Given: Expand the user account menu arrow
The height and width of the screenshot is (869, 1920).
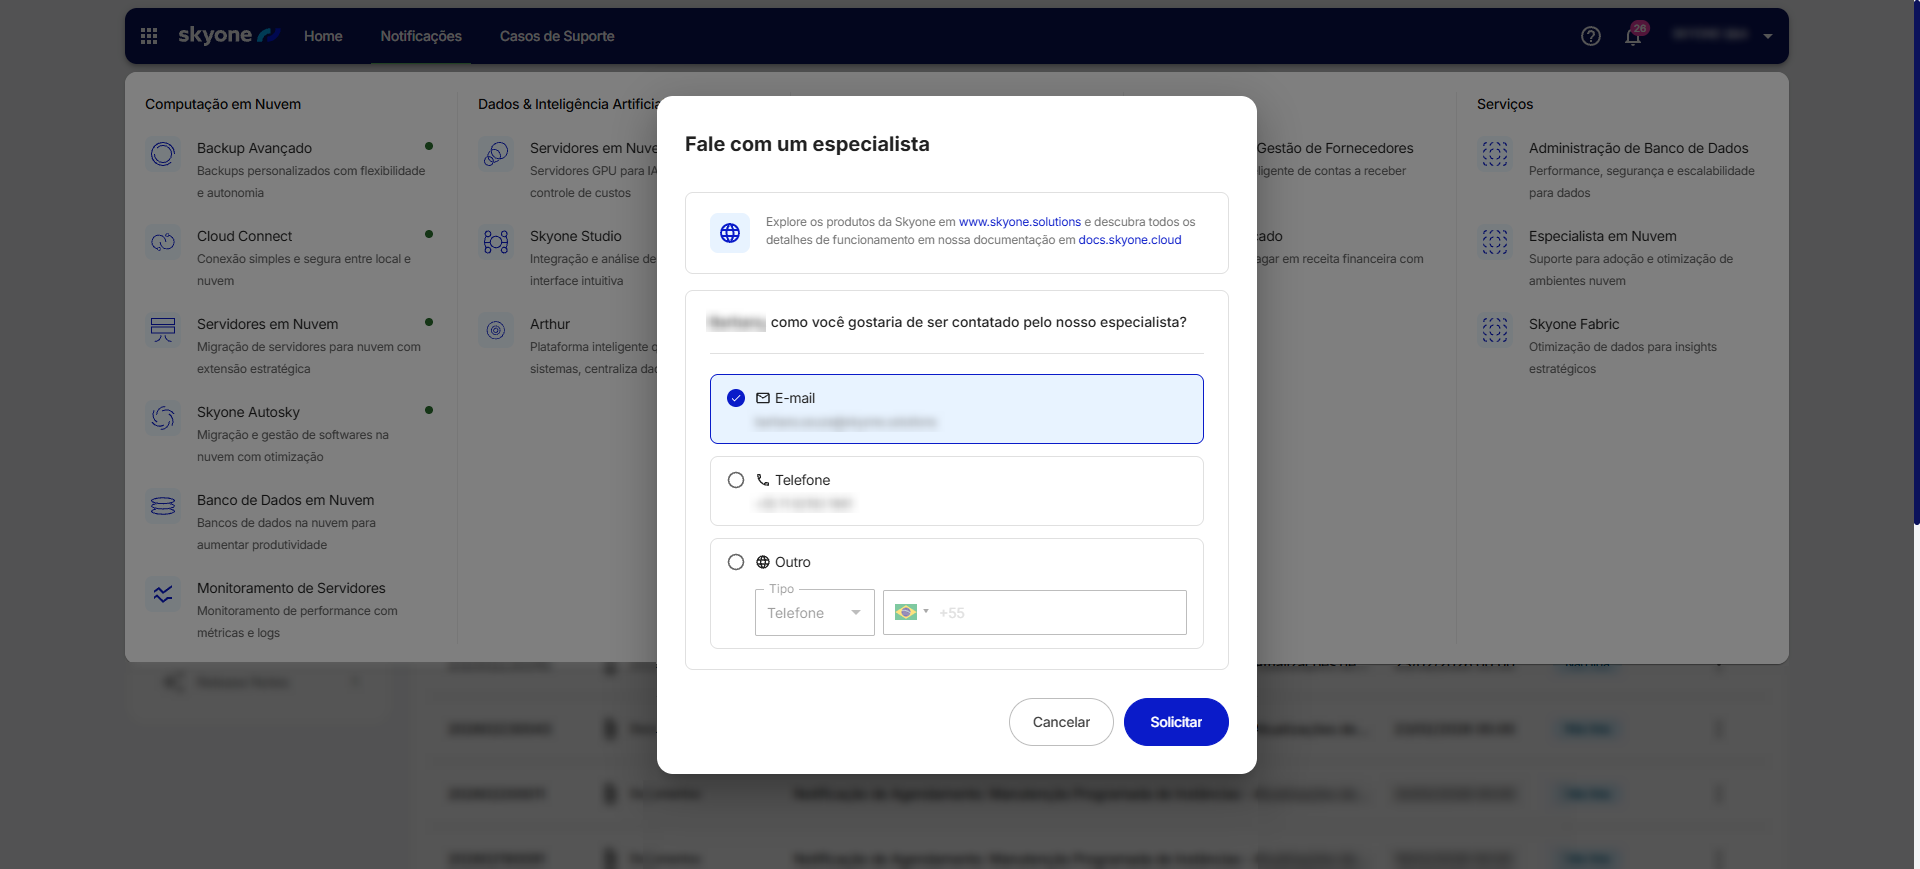Looking at the screenshot, I should (x=1767, y=36).
